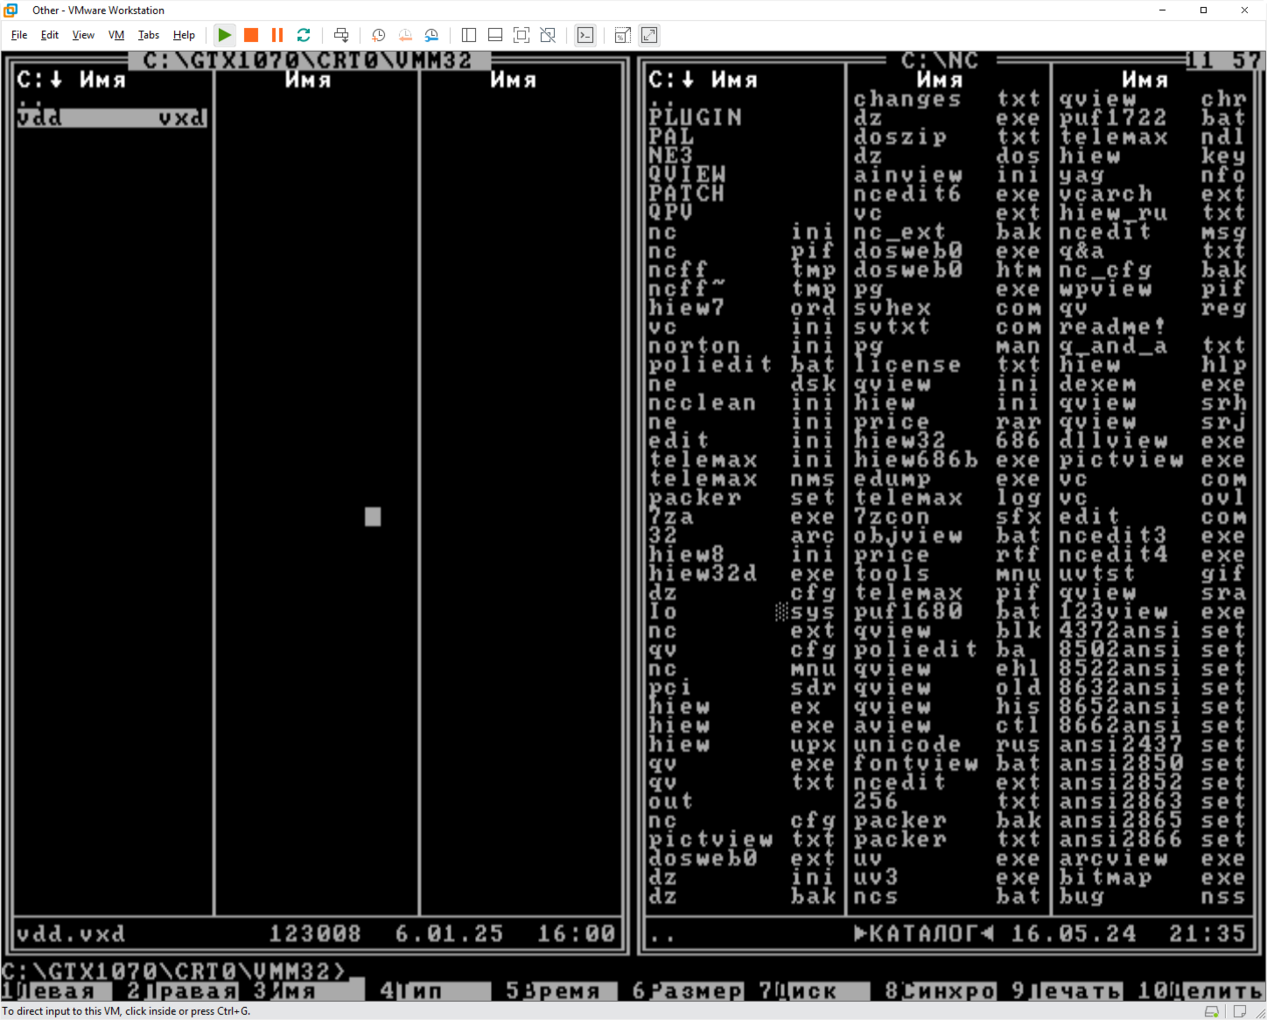Screen dimensions: 1267x1020
Task: Restart the guest with the green refresh icon
Action: point(304,35)
